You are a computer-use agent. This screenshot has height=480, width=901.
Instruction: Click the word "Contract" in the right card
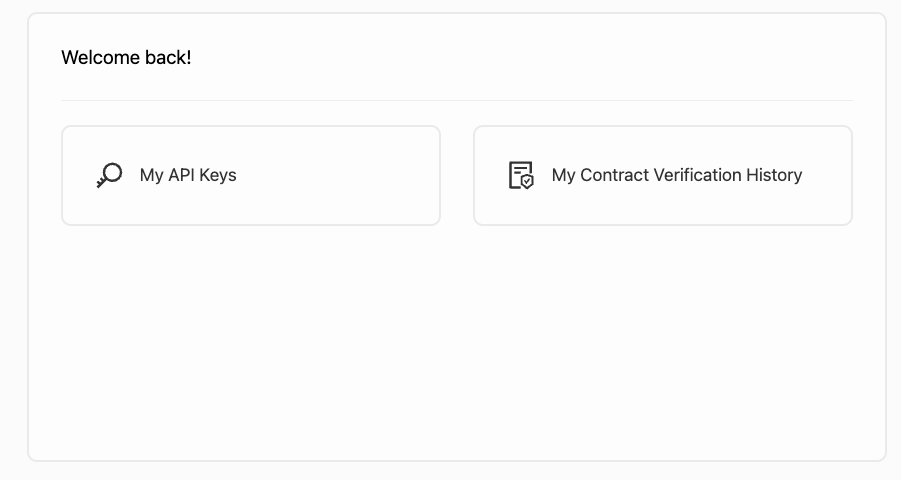pyautogui.click(x=614, y=175)
